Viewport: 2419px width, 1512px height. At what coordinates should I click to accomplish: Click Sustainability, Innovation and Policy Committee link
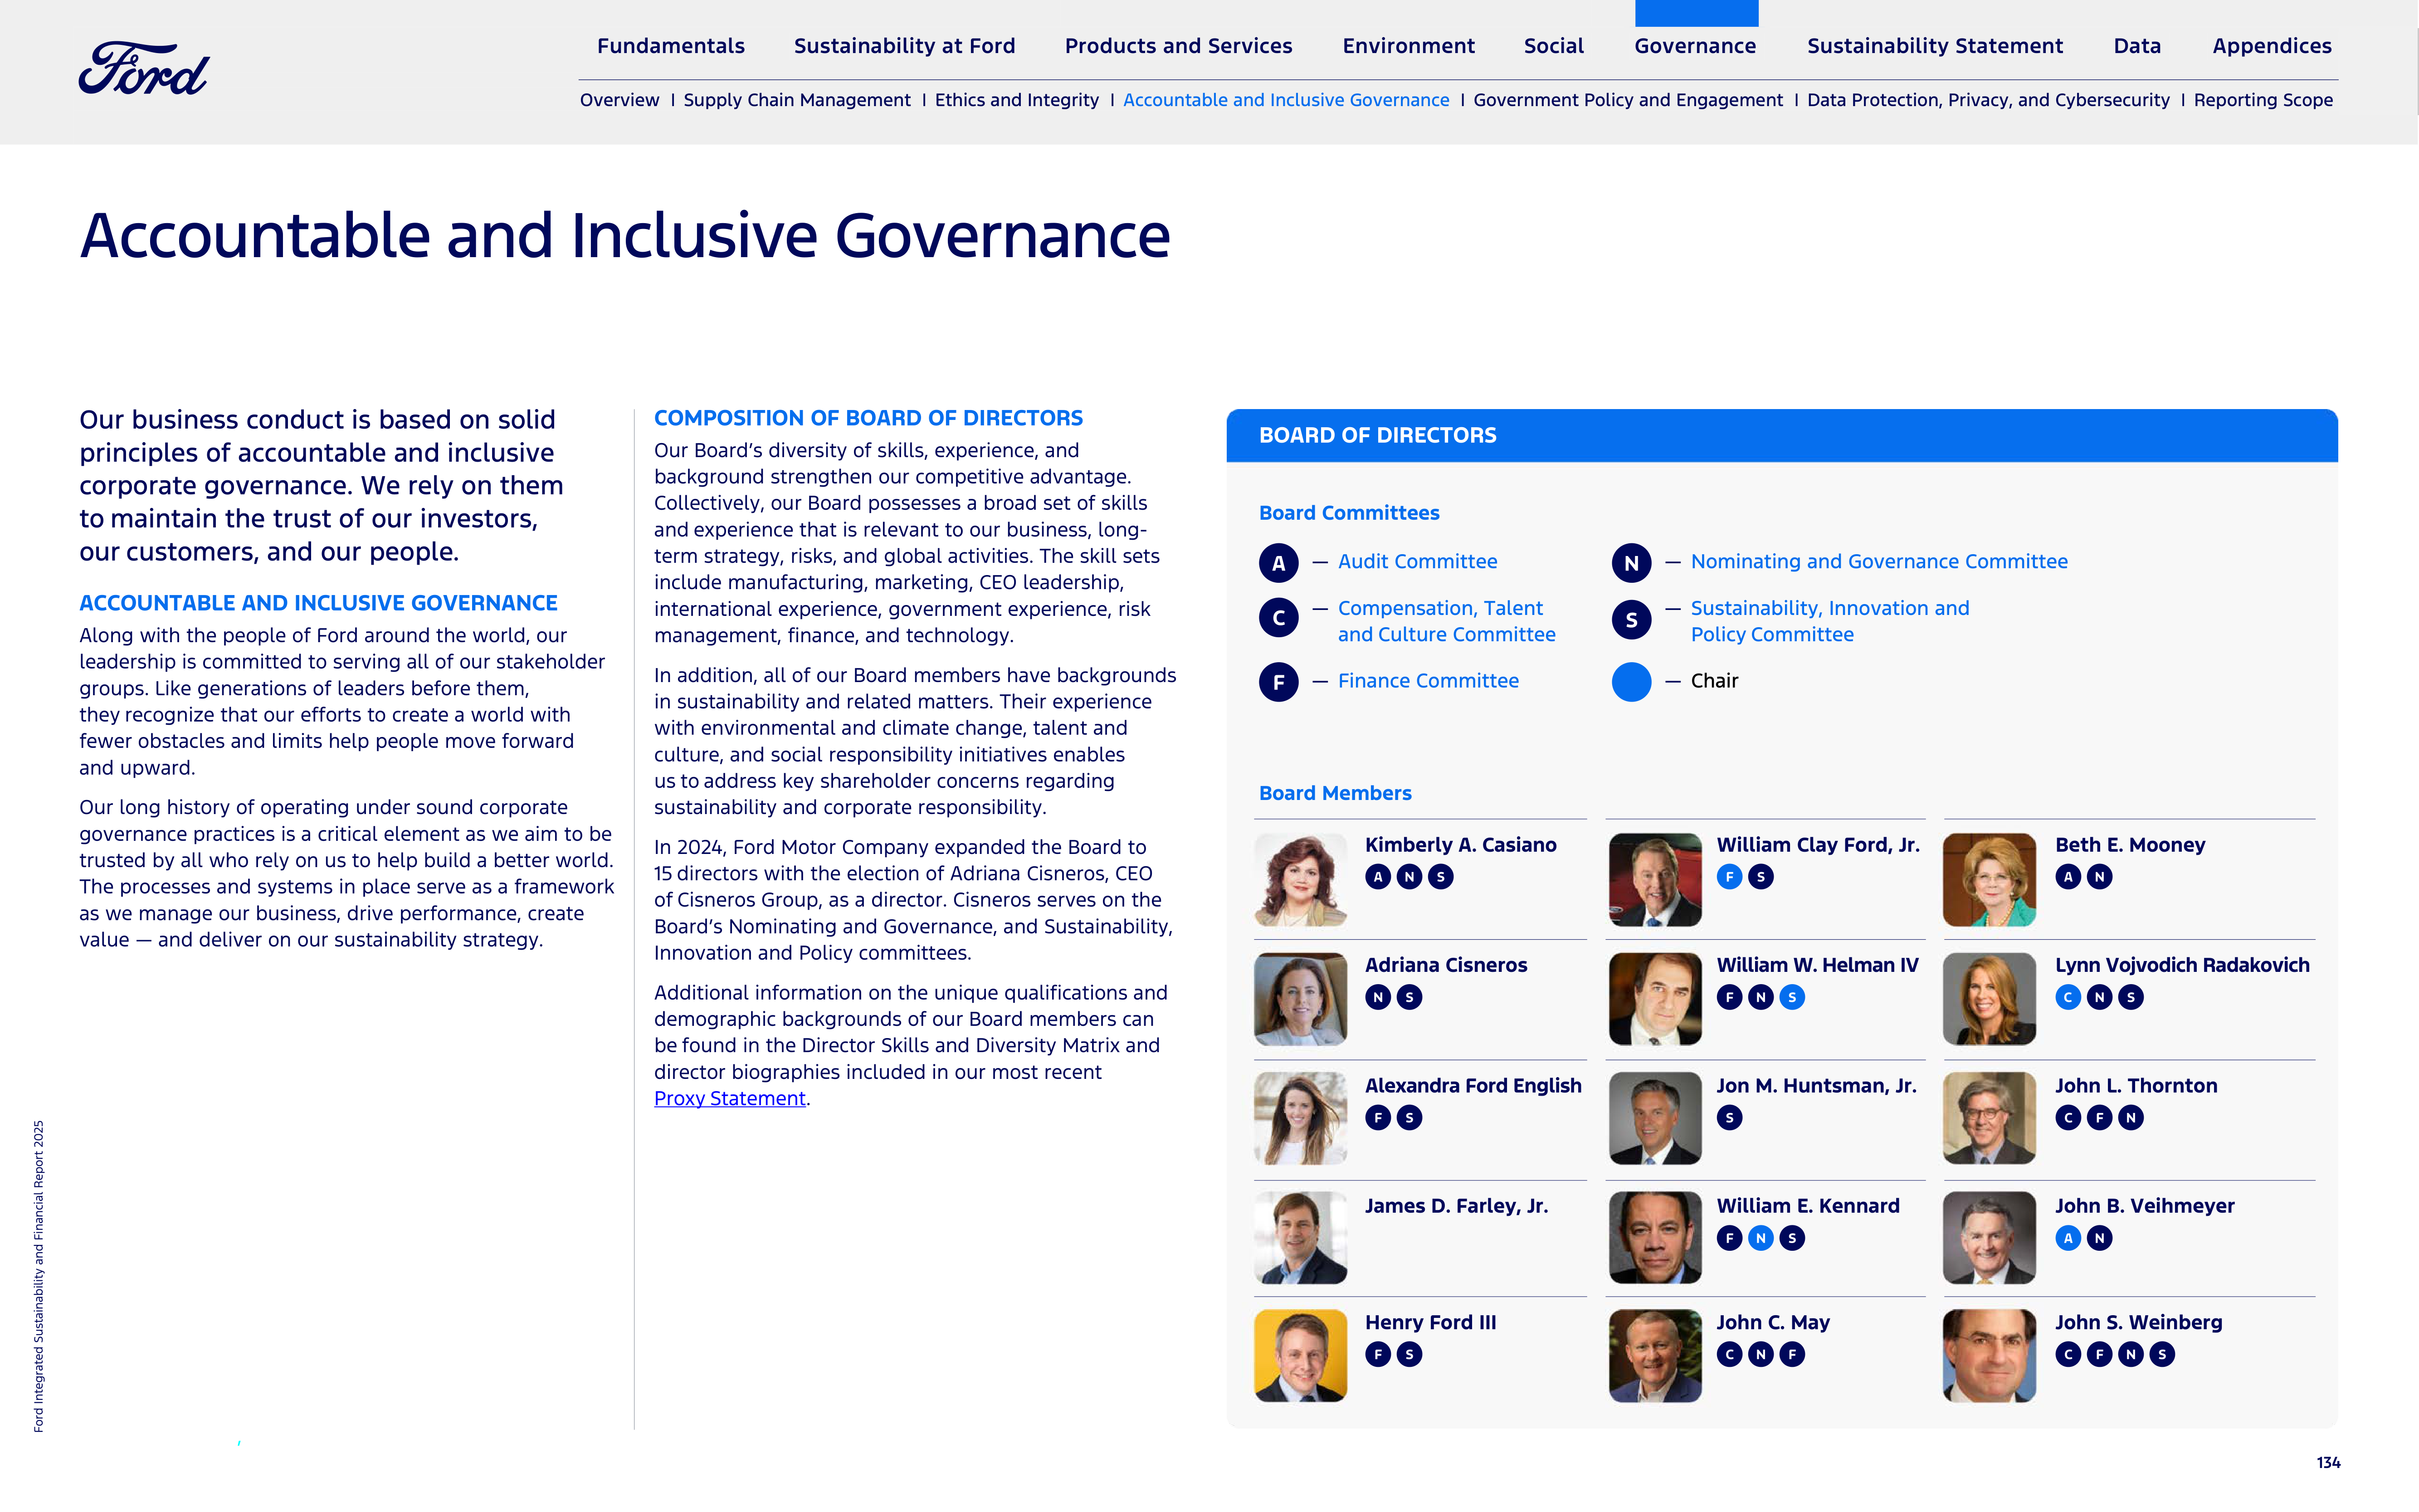tap(1830, 621)
